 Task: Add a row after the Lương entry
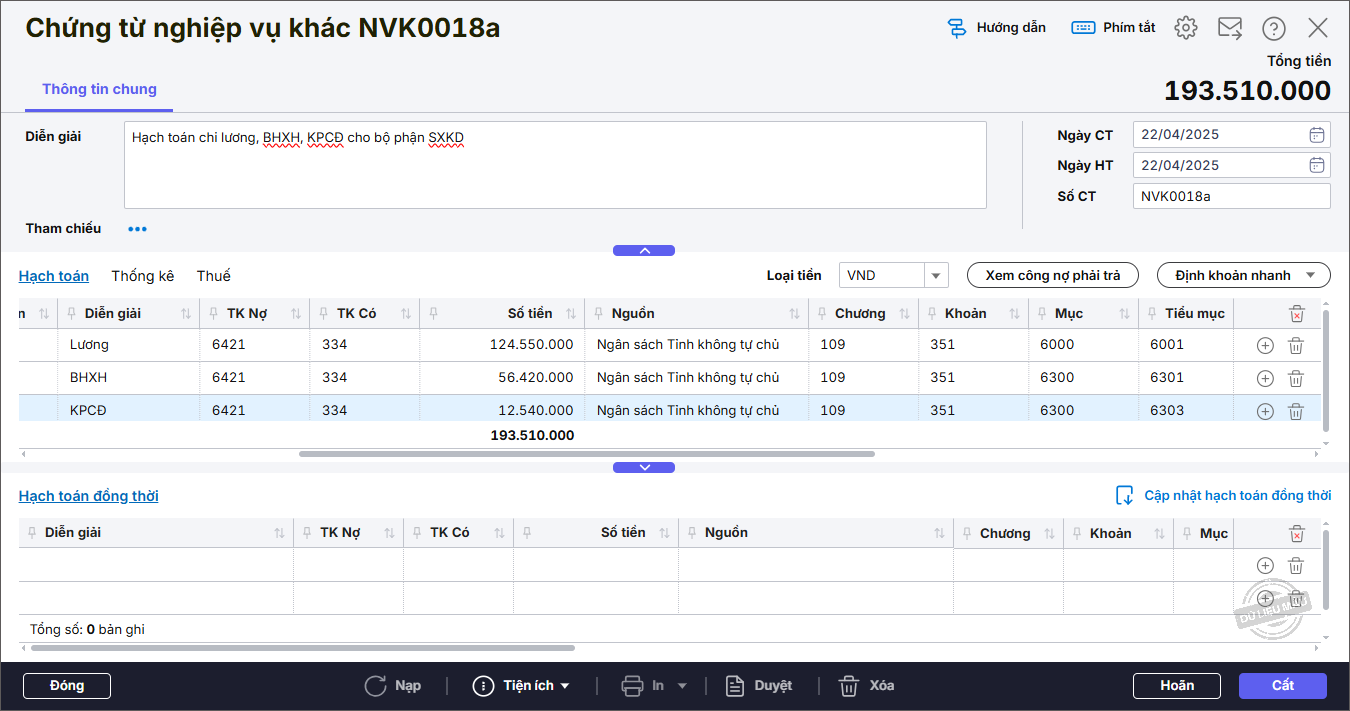click(1265, 346)
